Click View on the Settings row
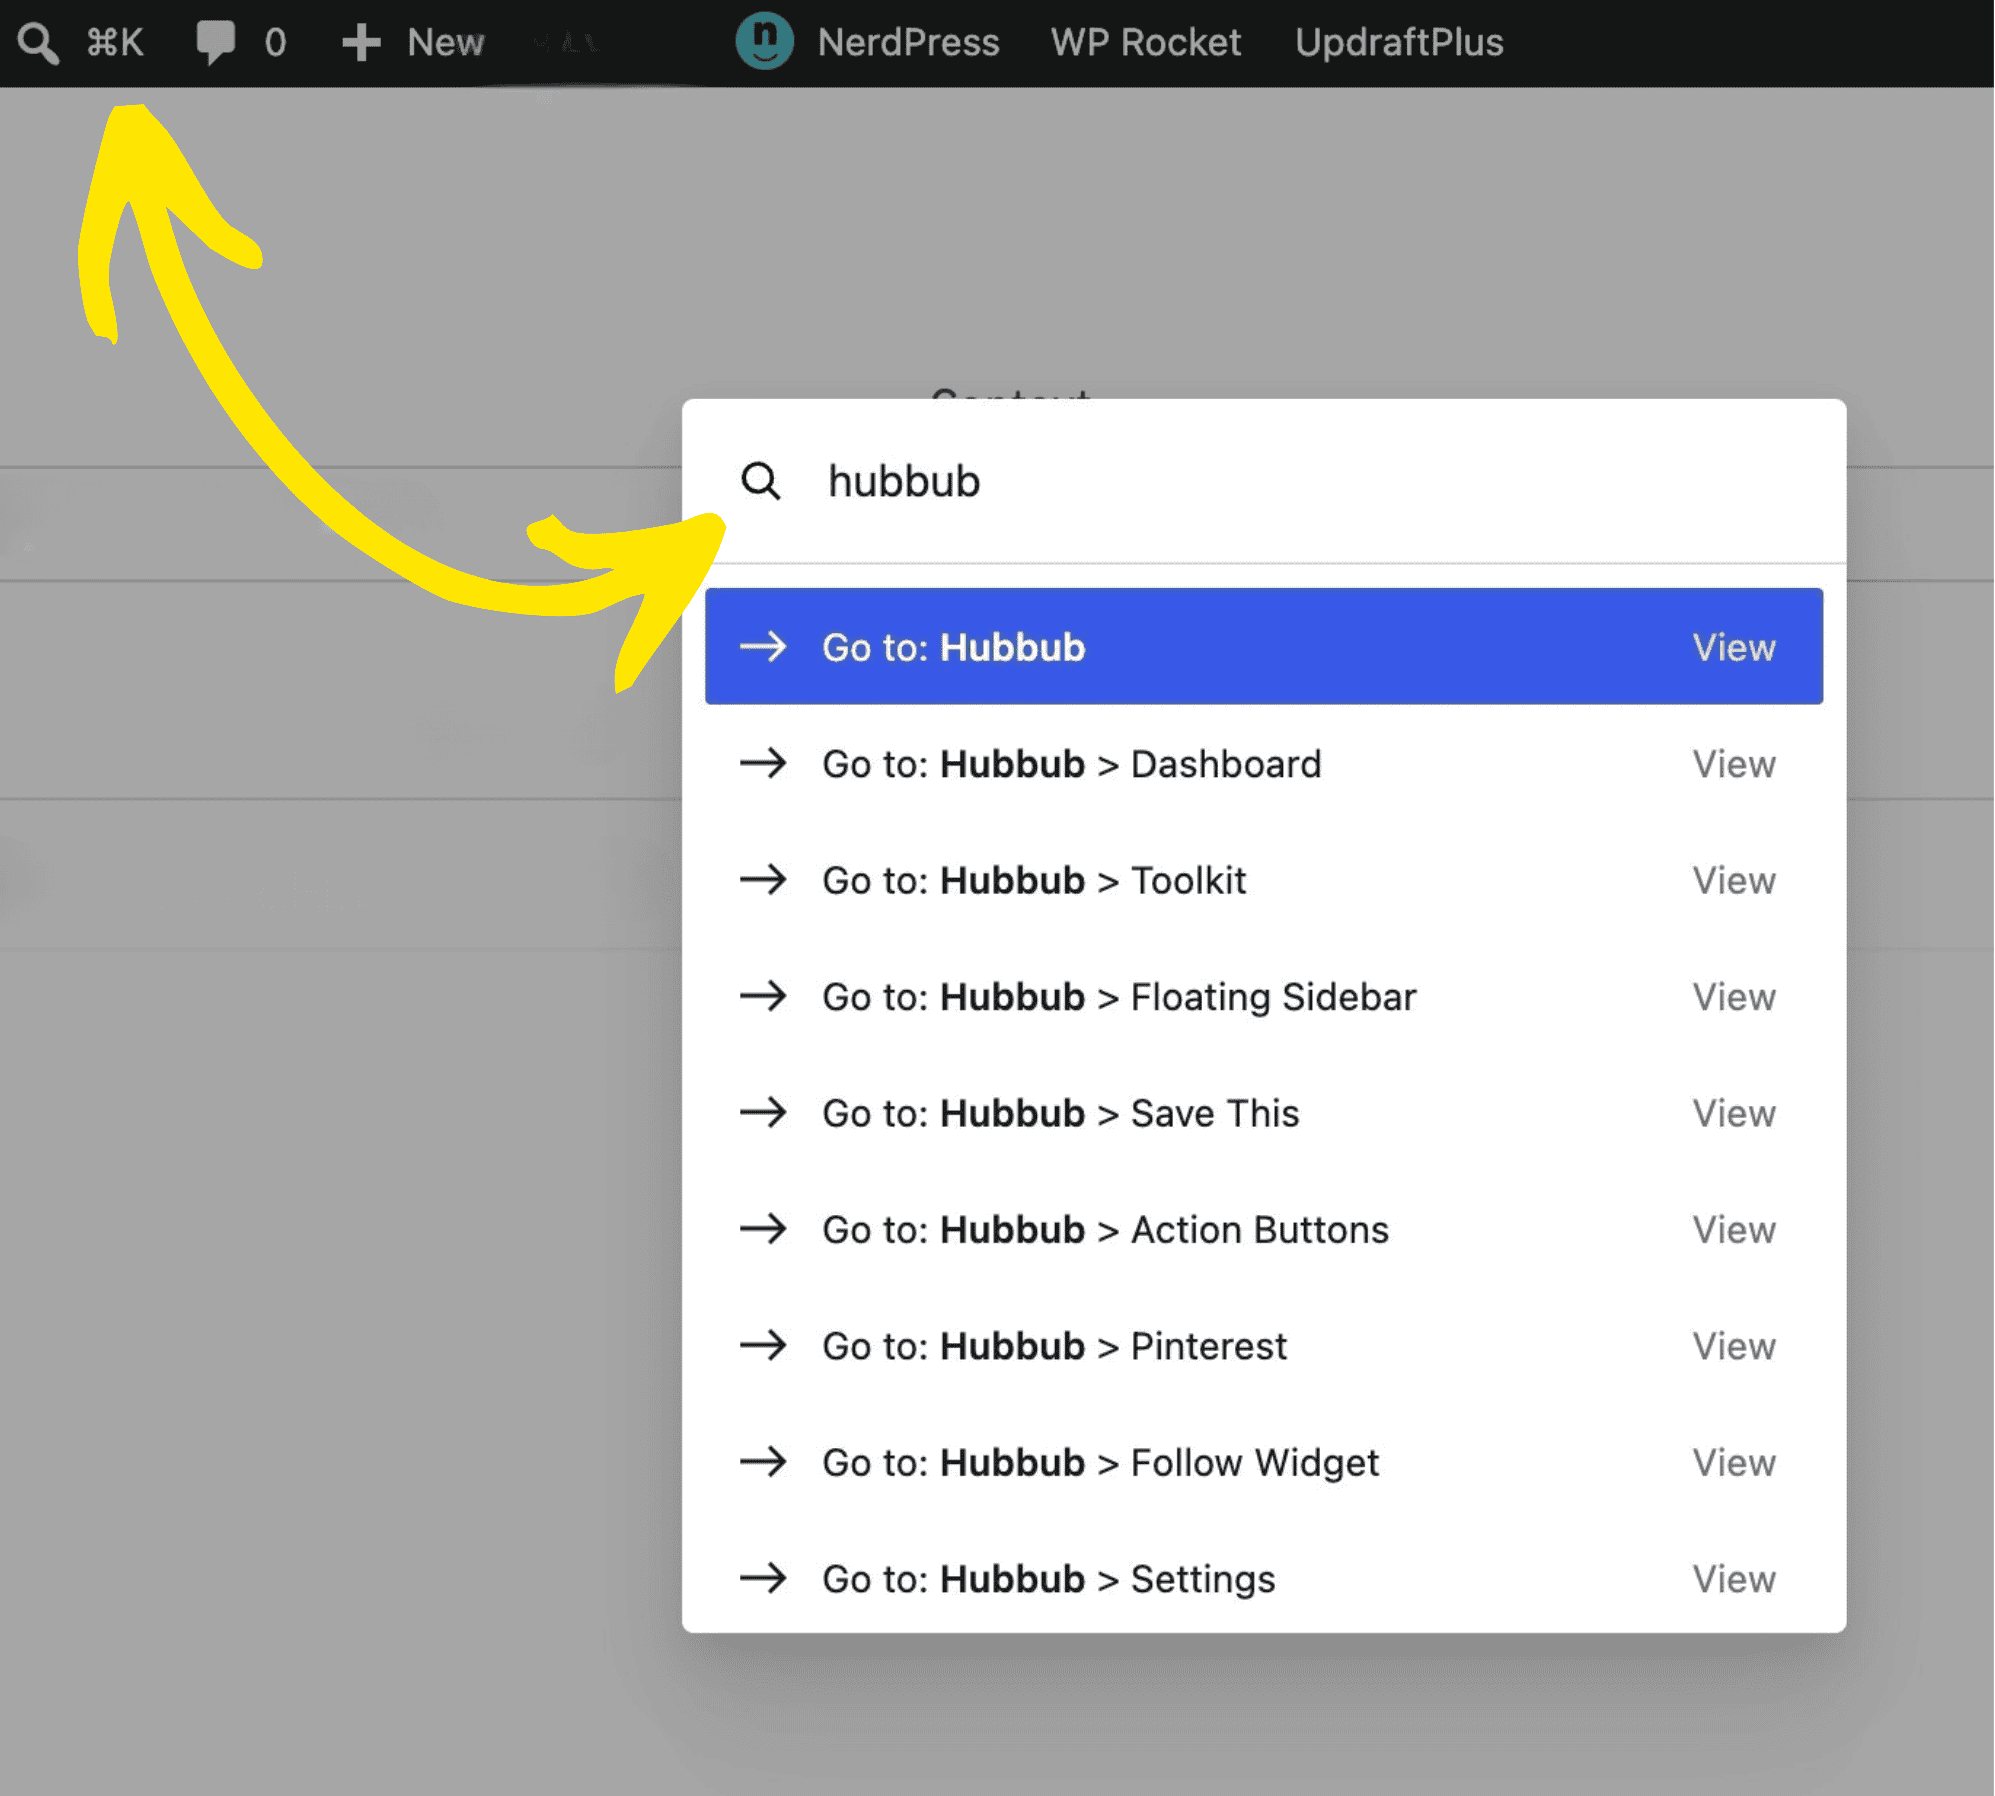 click(x=1734, y=1580)
